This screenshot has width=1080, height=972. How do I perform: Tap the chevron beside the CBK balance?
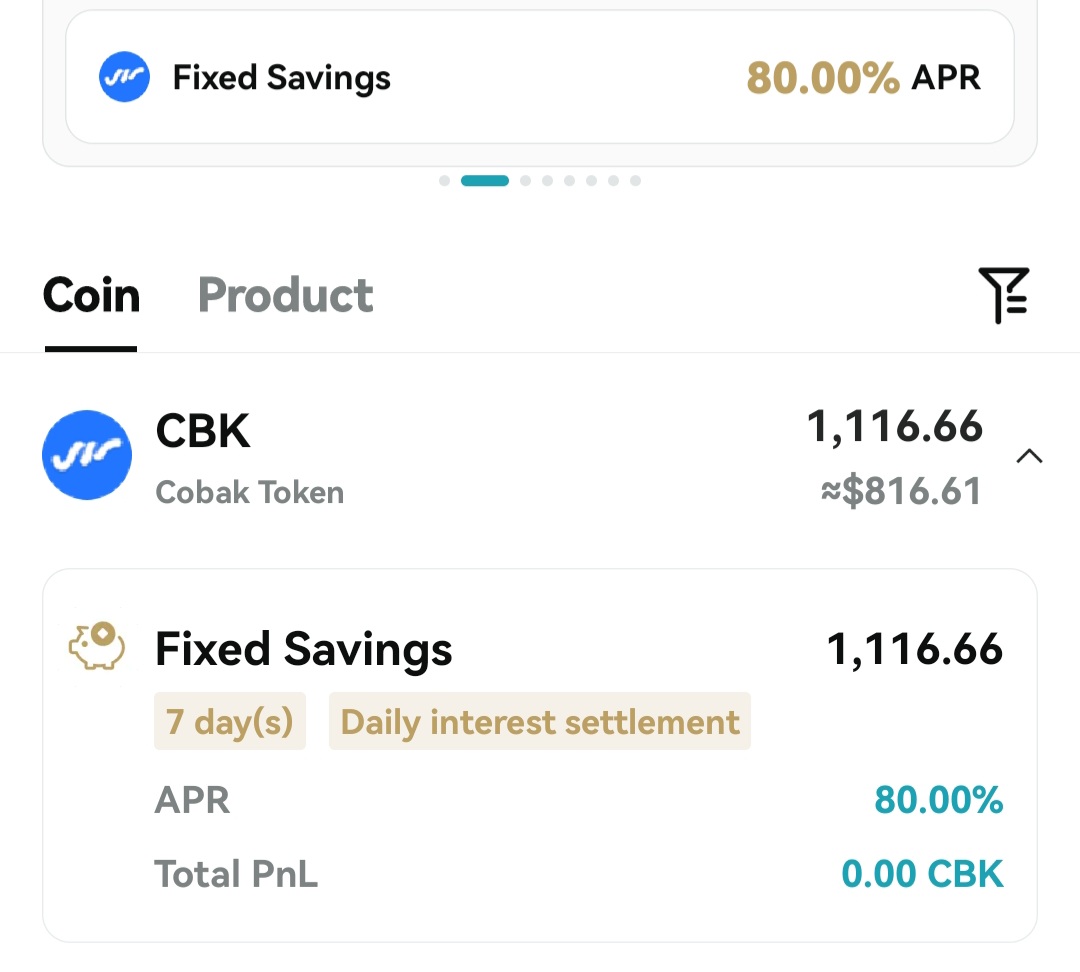[1029, 455]
